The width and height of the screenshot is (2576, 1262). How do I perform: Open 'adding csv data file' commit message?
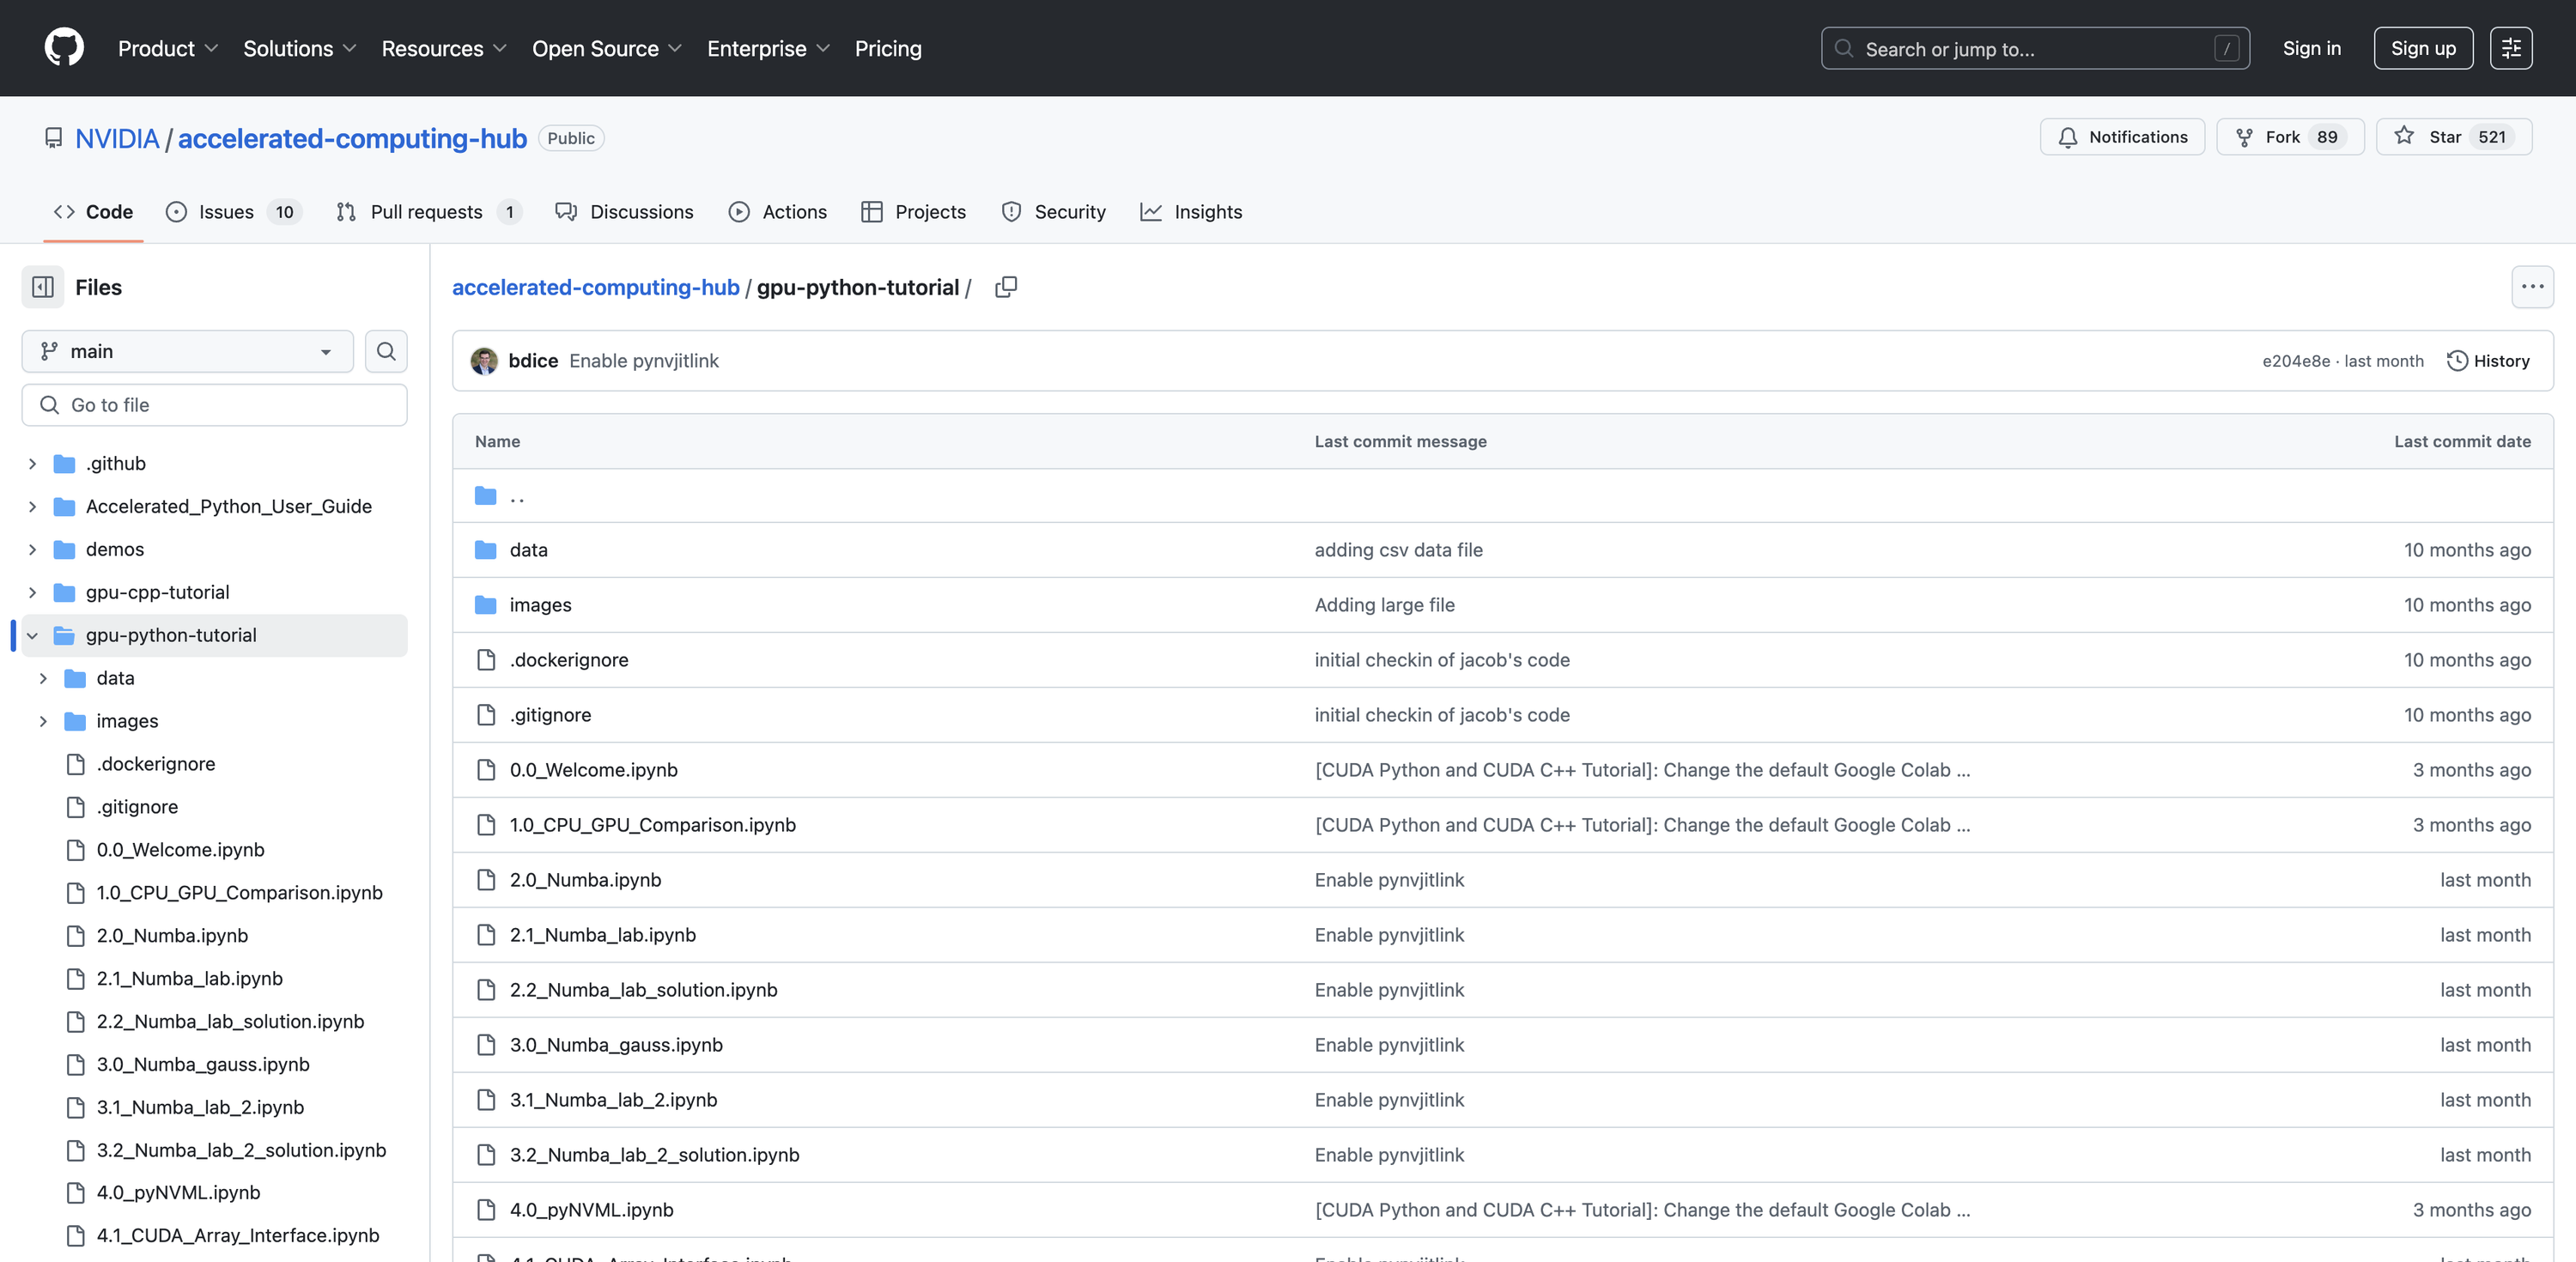tap(1398, 550)
